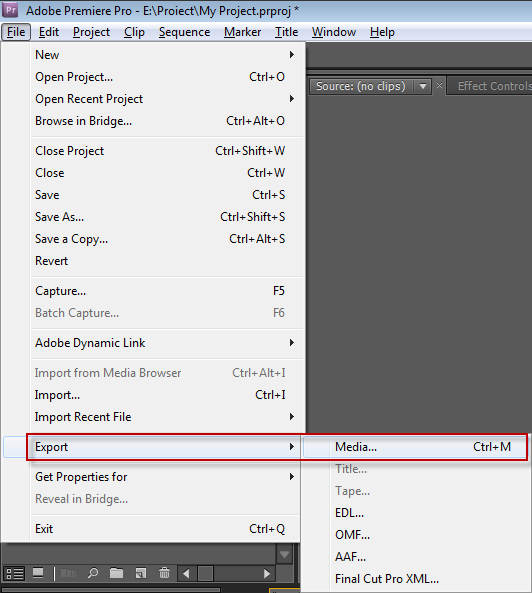
Task: Choose EDL... in Export submenu
Action: [417, 513]
